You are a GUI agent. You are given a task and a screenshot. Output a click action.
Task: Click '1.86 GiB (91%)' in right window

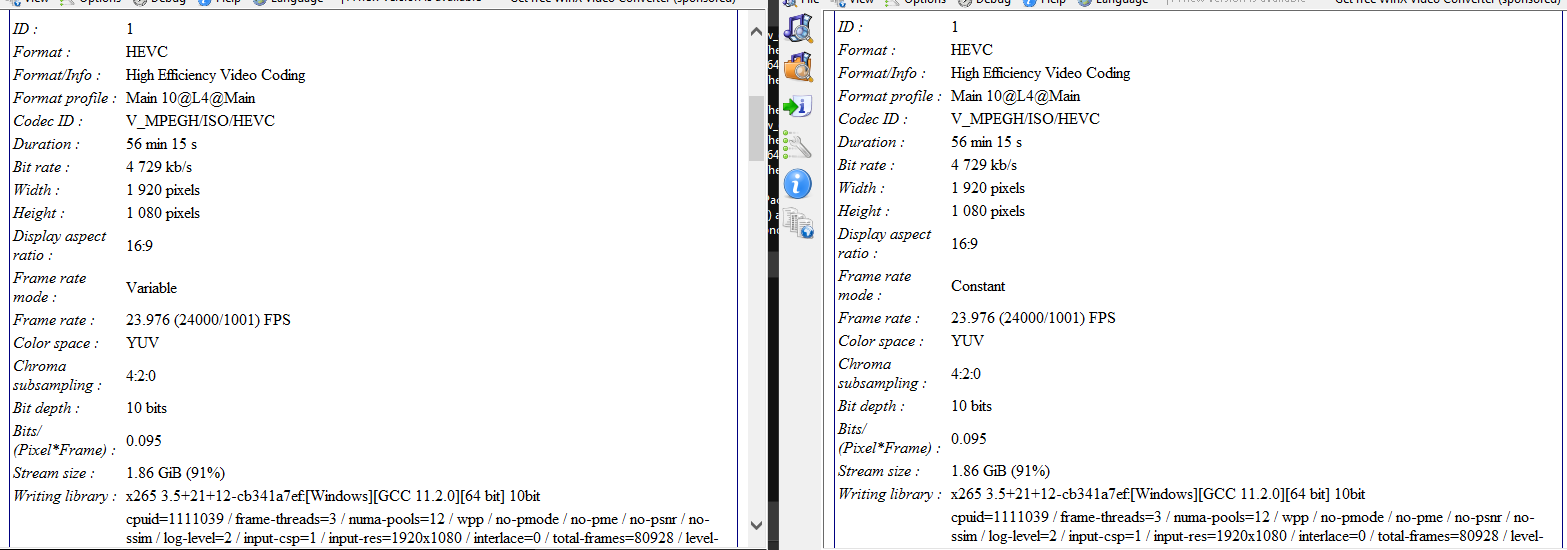tap(1000, 471)
